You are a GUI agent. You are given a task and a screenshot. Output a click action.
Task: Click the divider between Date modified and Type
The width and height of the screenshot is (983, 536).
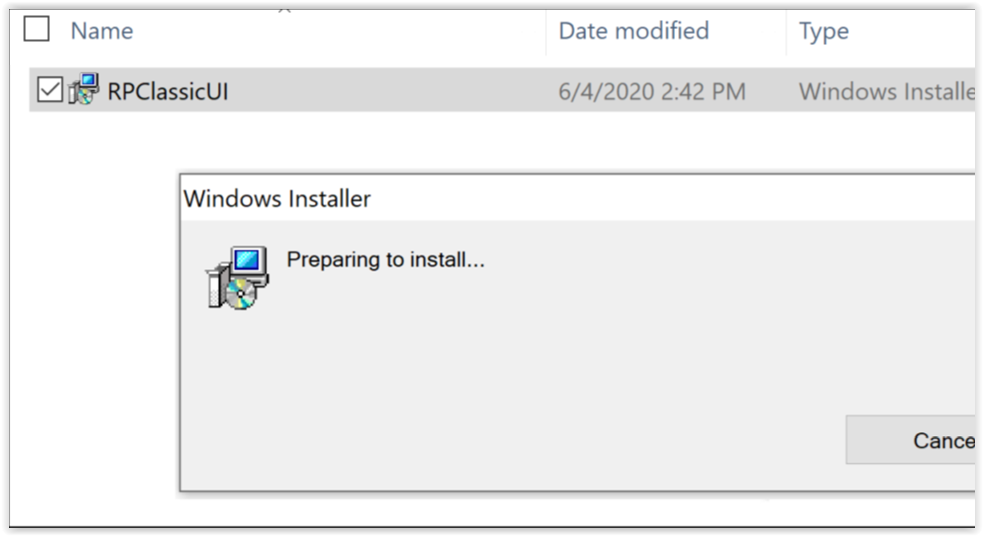click(x=787, y=31)
